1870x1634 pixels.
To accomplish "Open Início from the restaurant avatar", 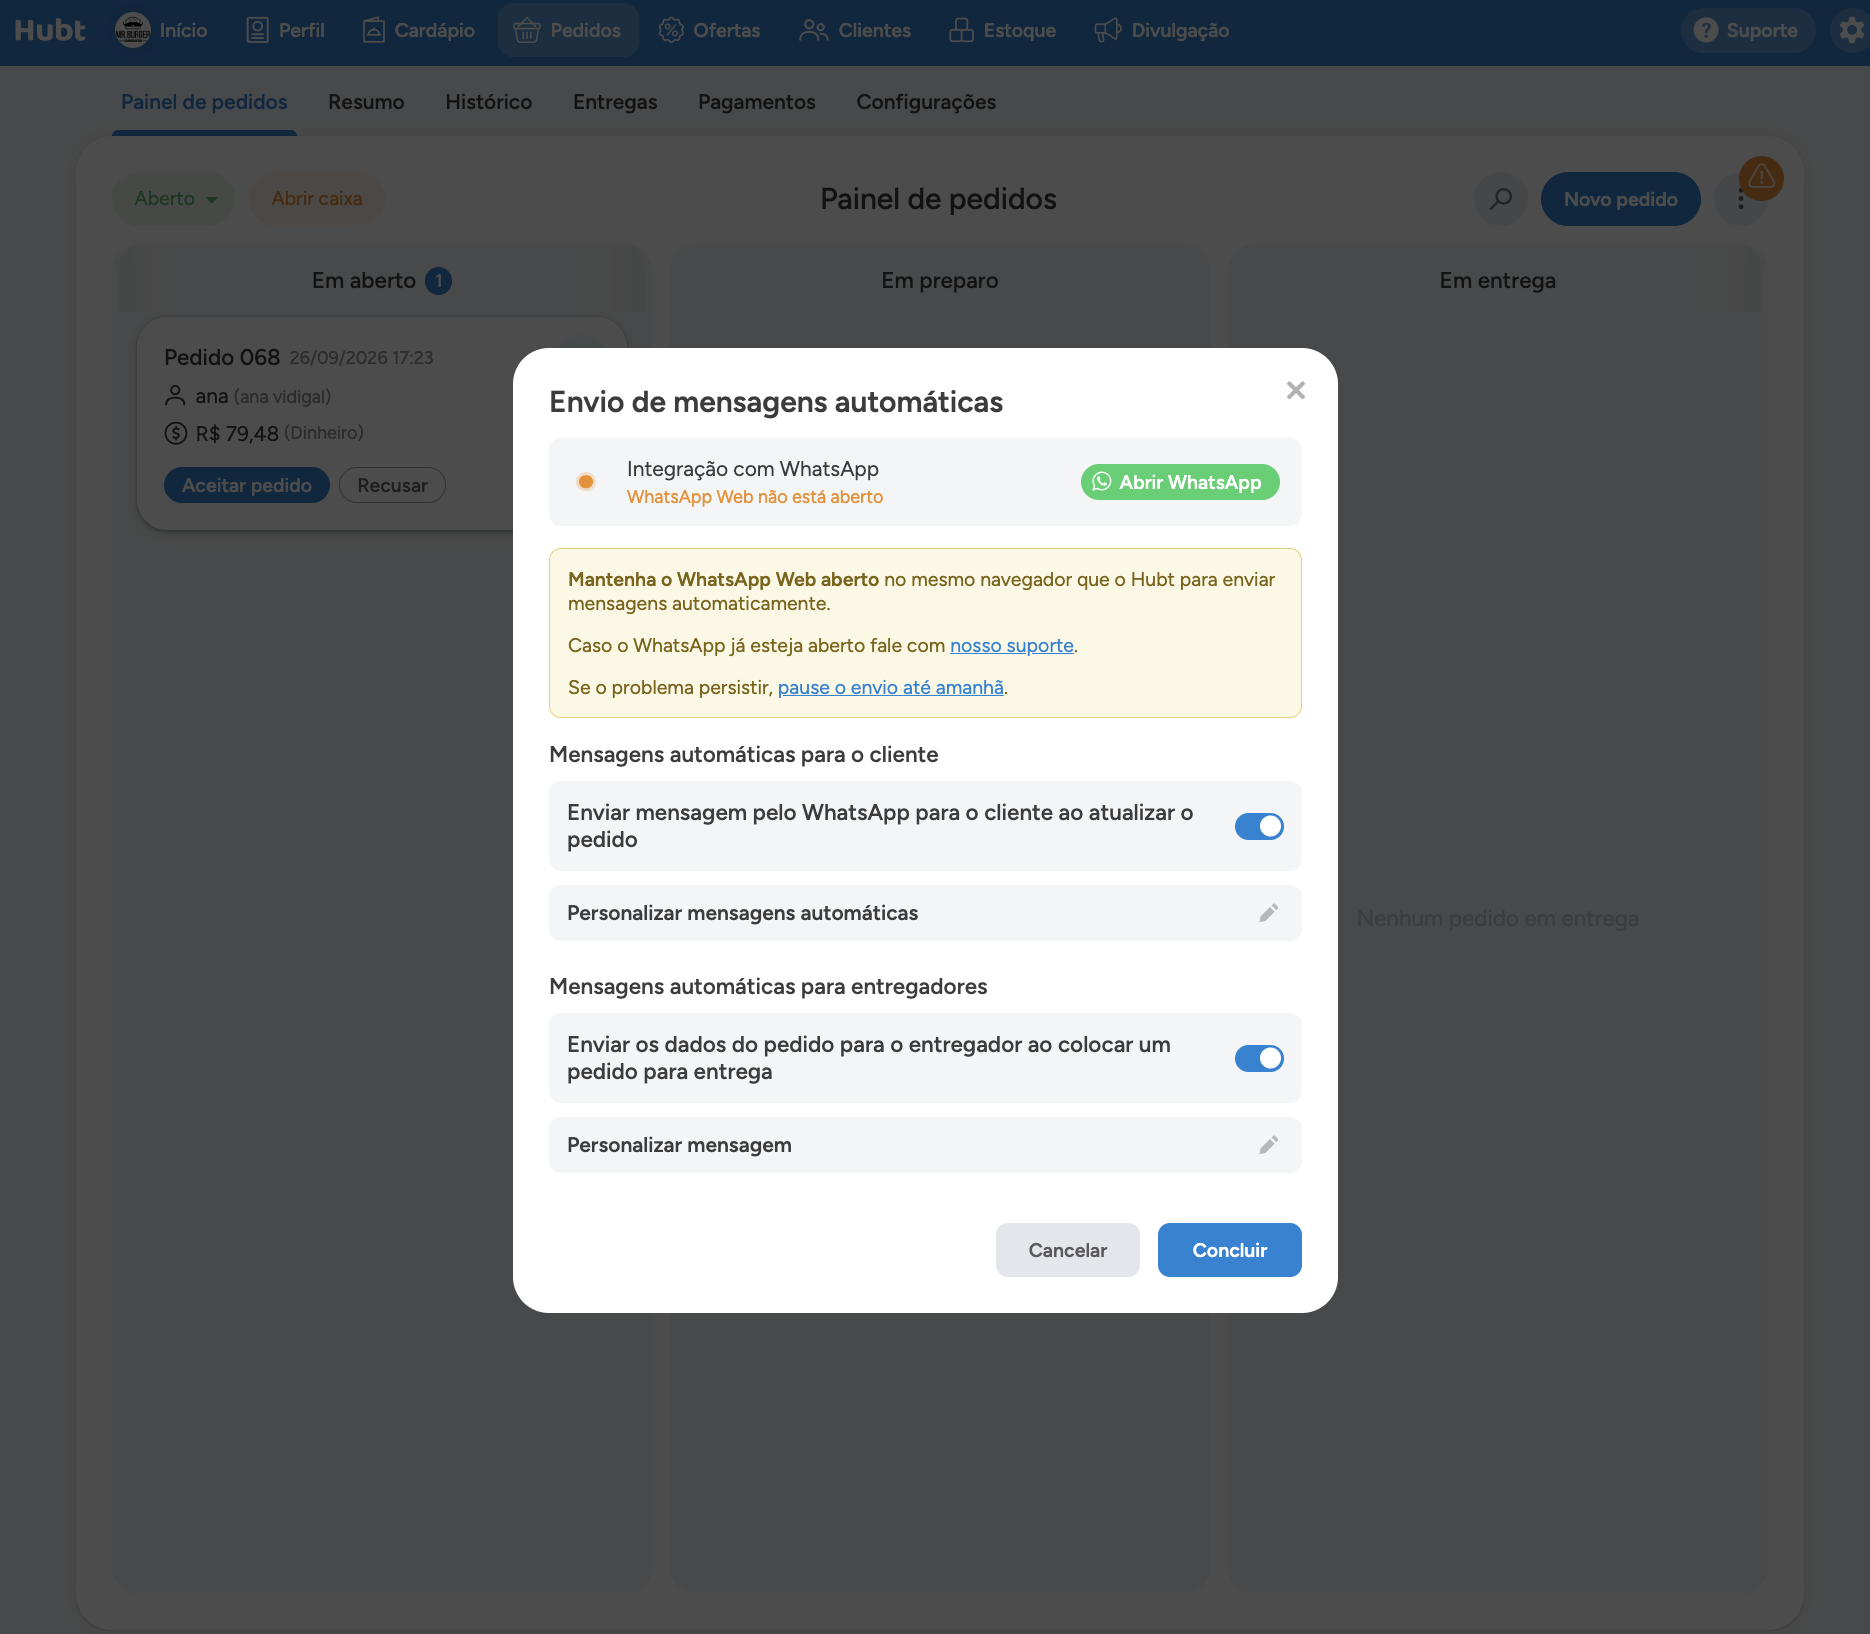I will (162, 30).
